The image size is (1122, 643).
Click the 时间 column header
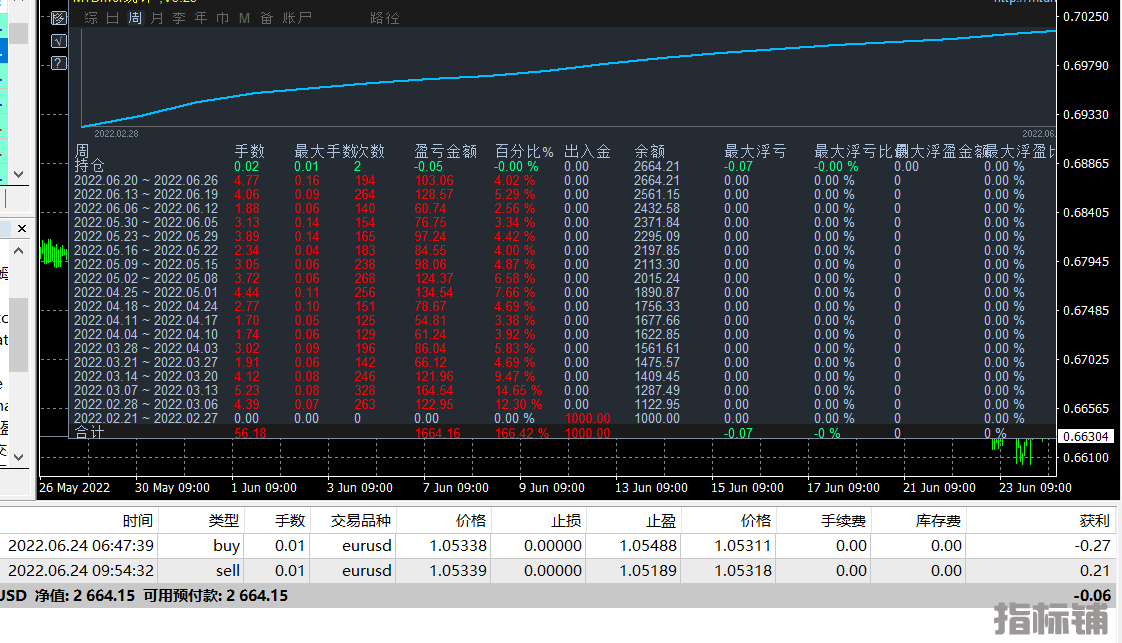coord(137,521)
